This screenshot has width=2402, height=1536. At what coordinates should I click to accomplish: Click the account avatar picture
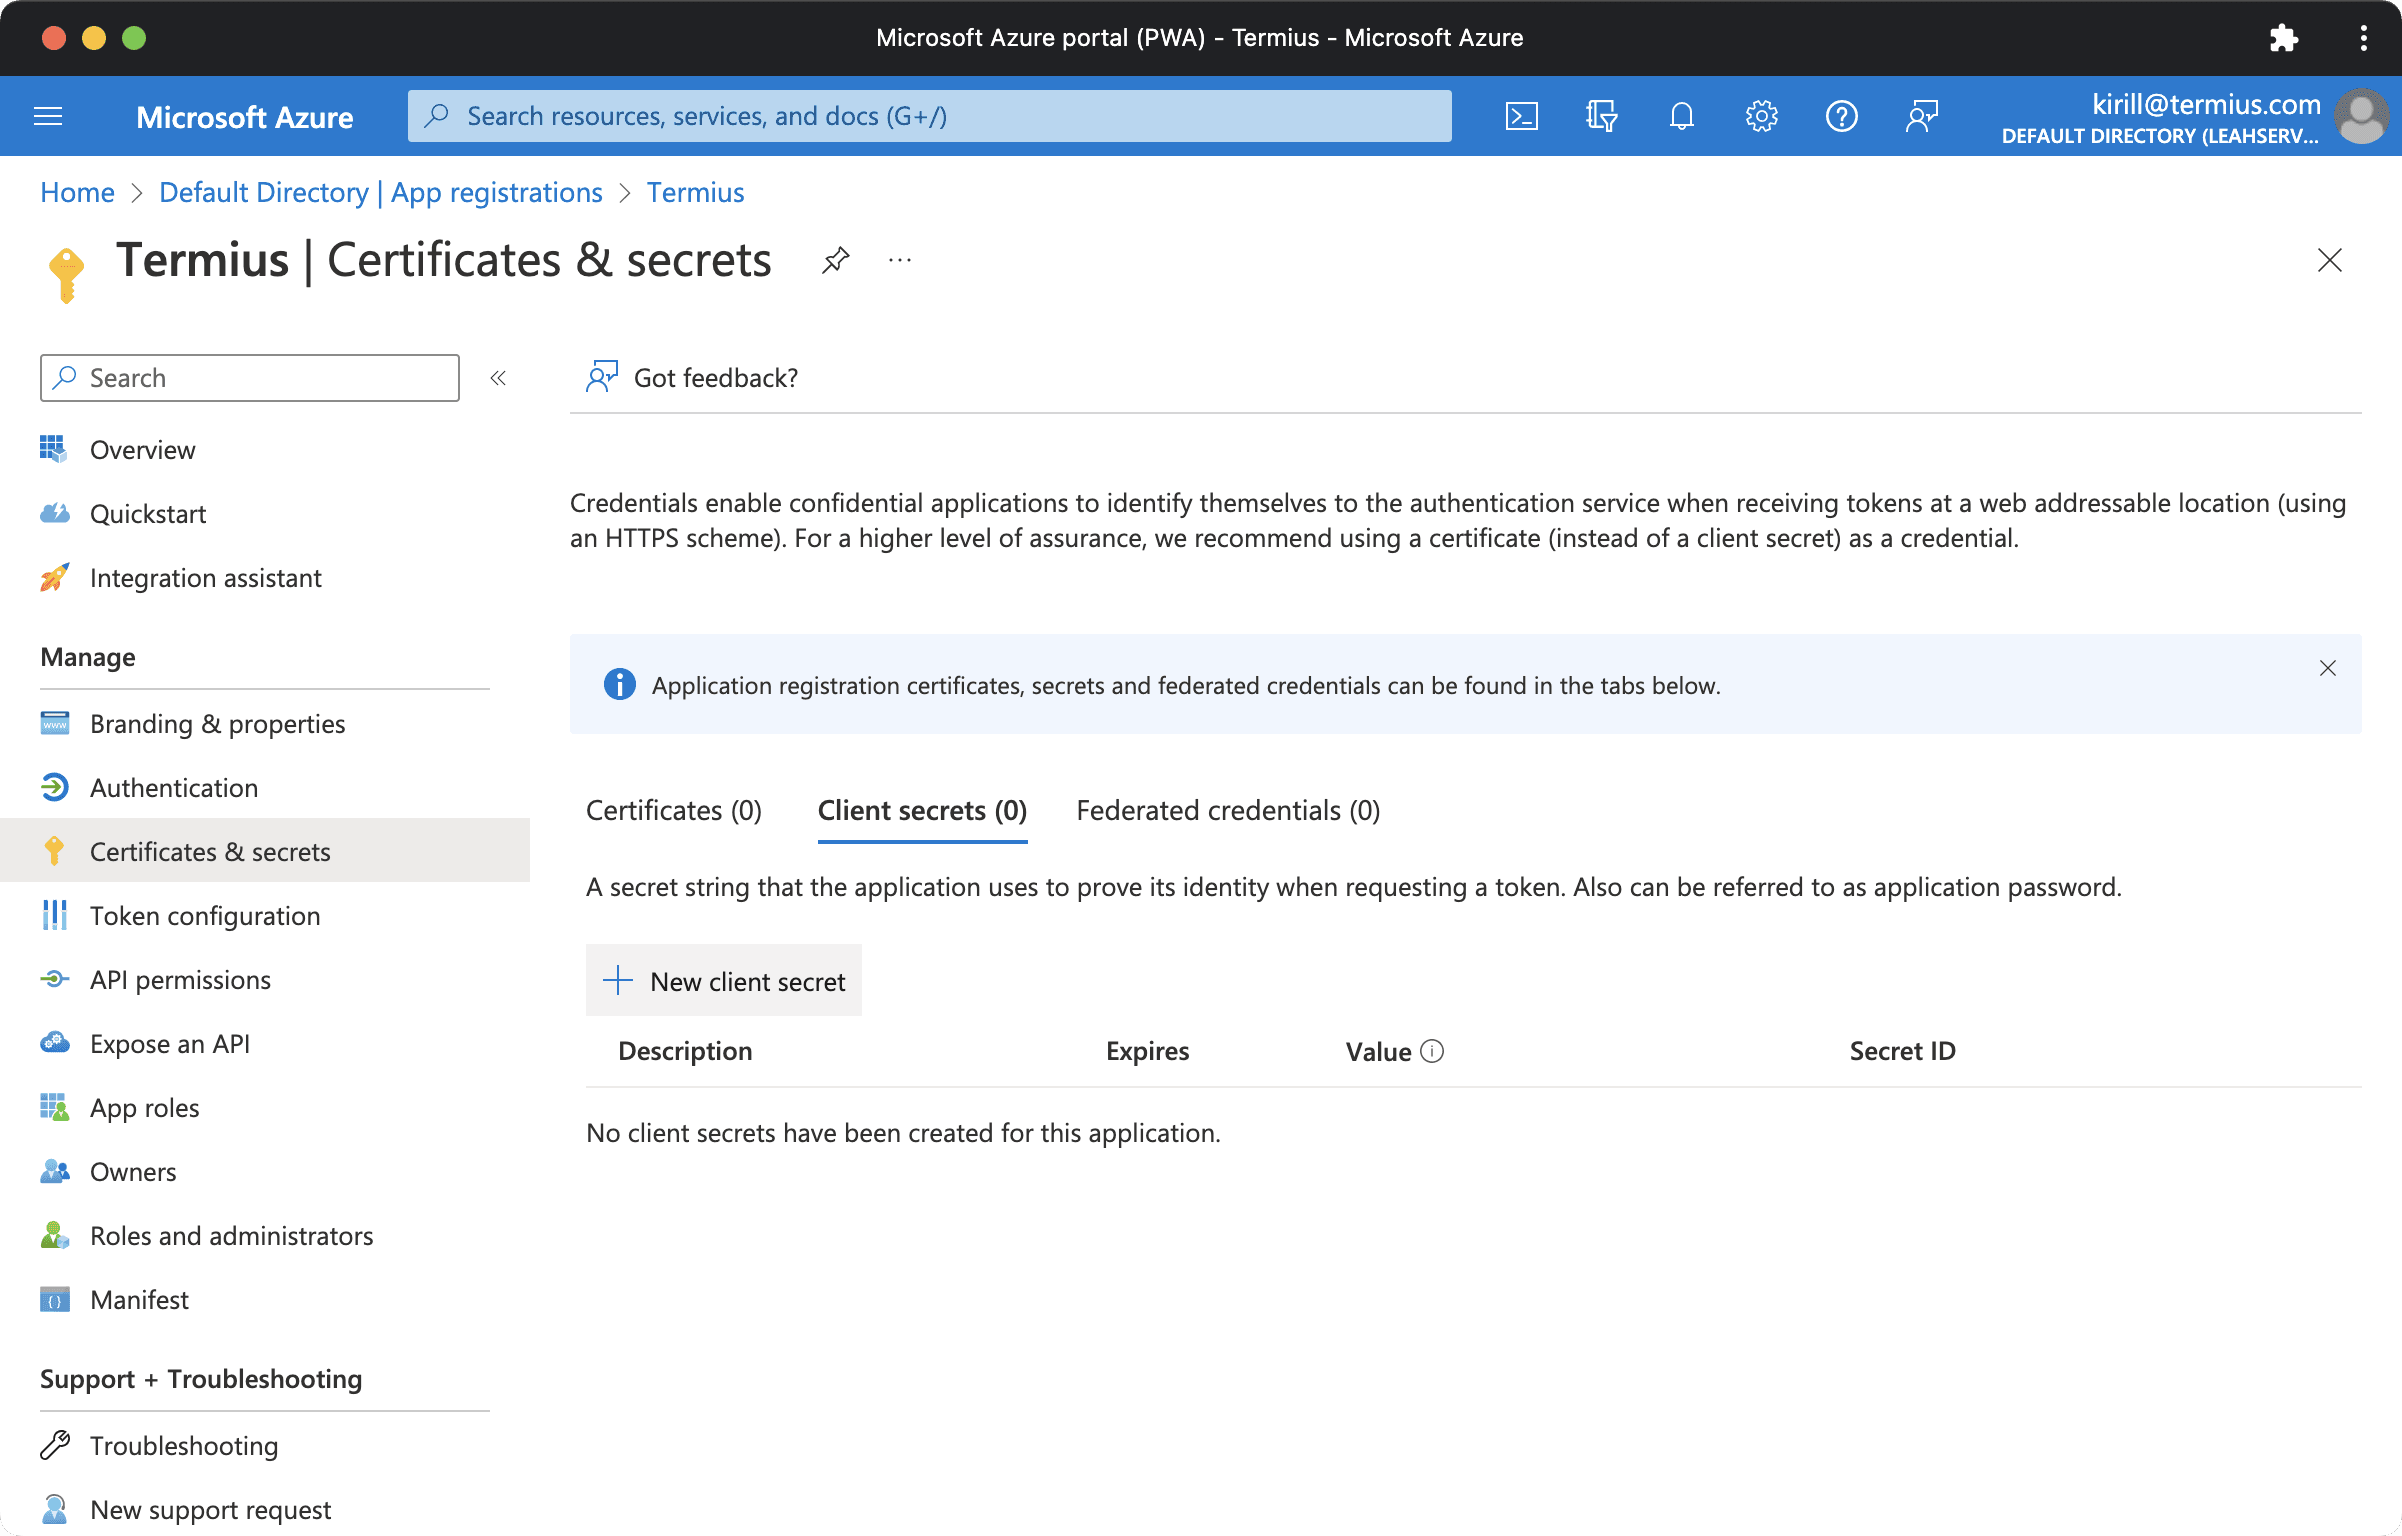coord(2360,117)
